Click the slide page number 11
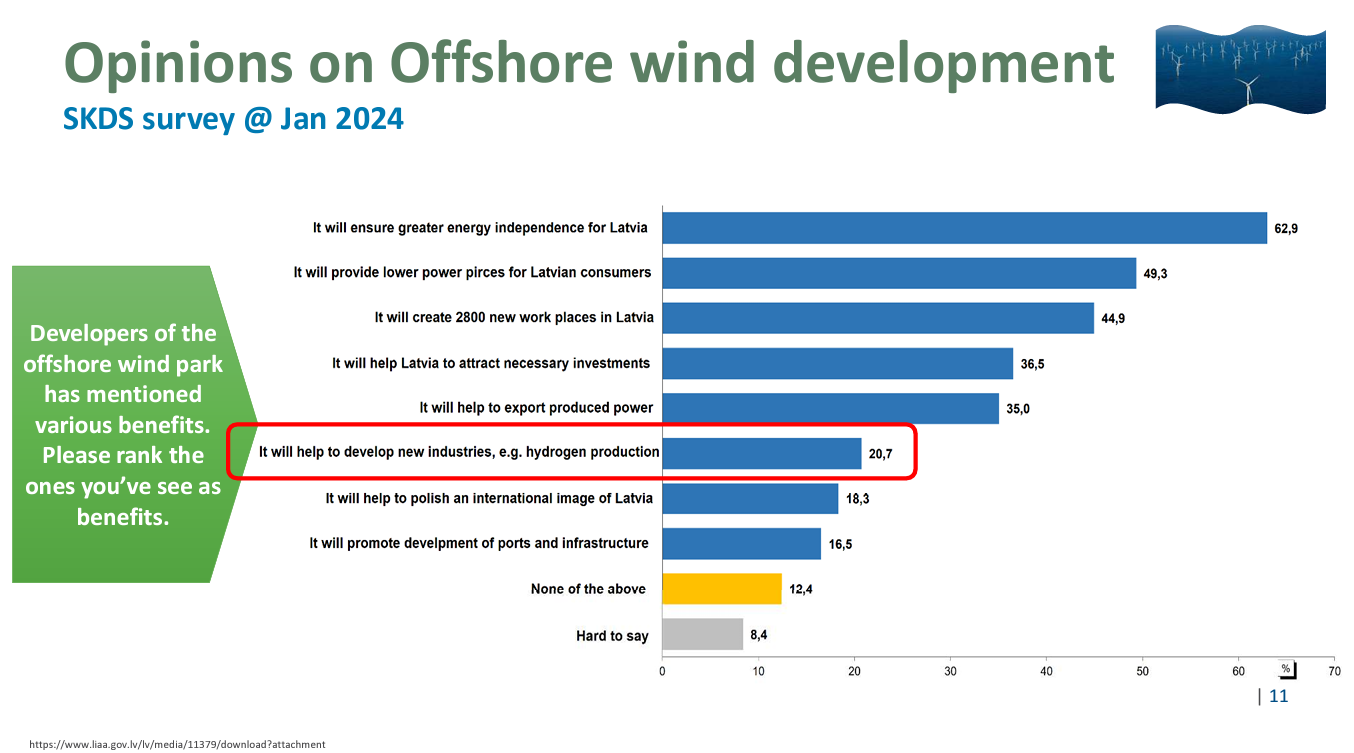 [1278, 696]
